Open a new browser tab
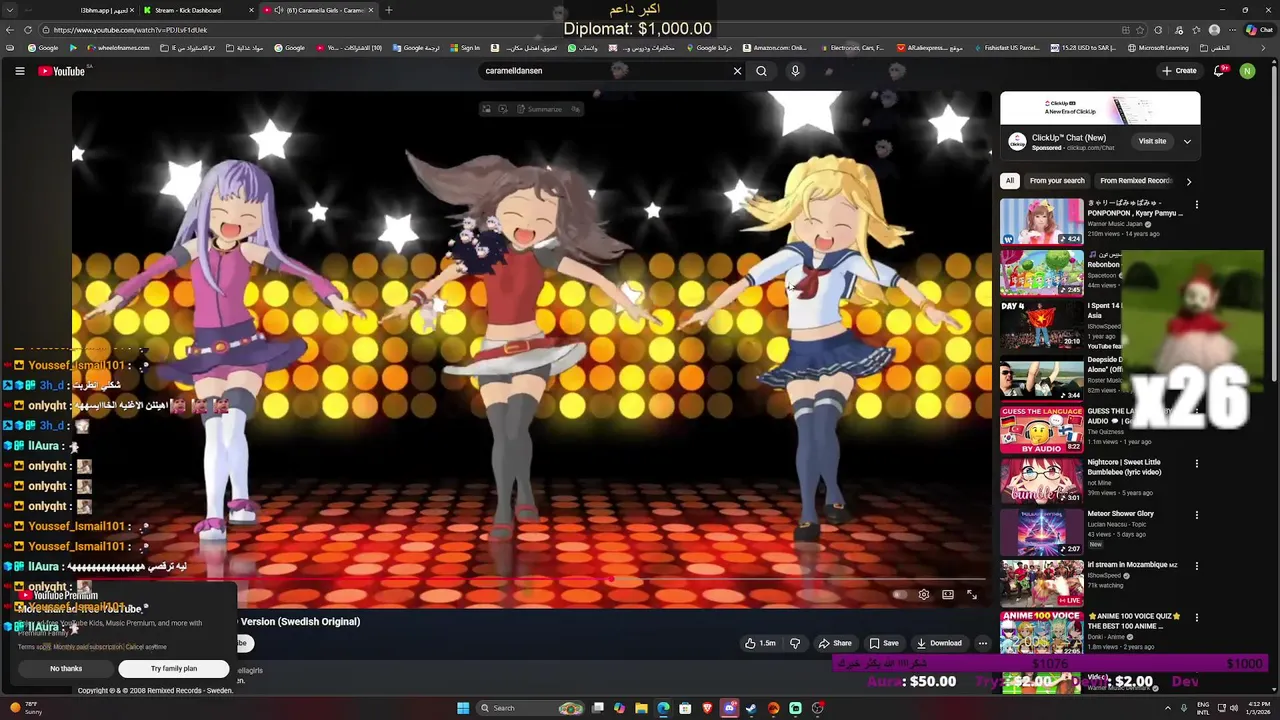This screenshot has height=720, width=1280. pos(389,10)
